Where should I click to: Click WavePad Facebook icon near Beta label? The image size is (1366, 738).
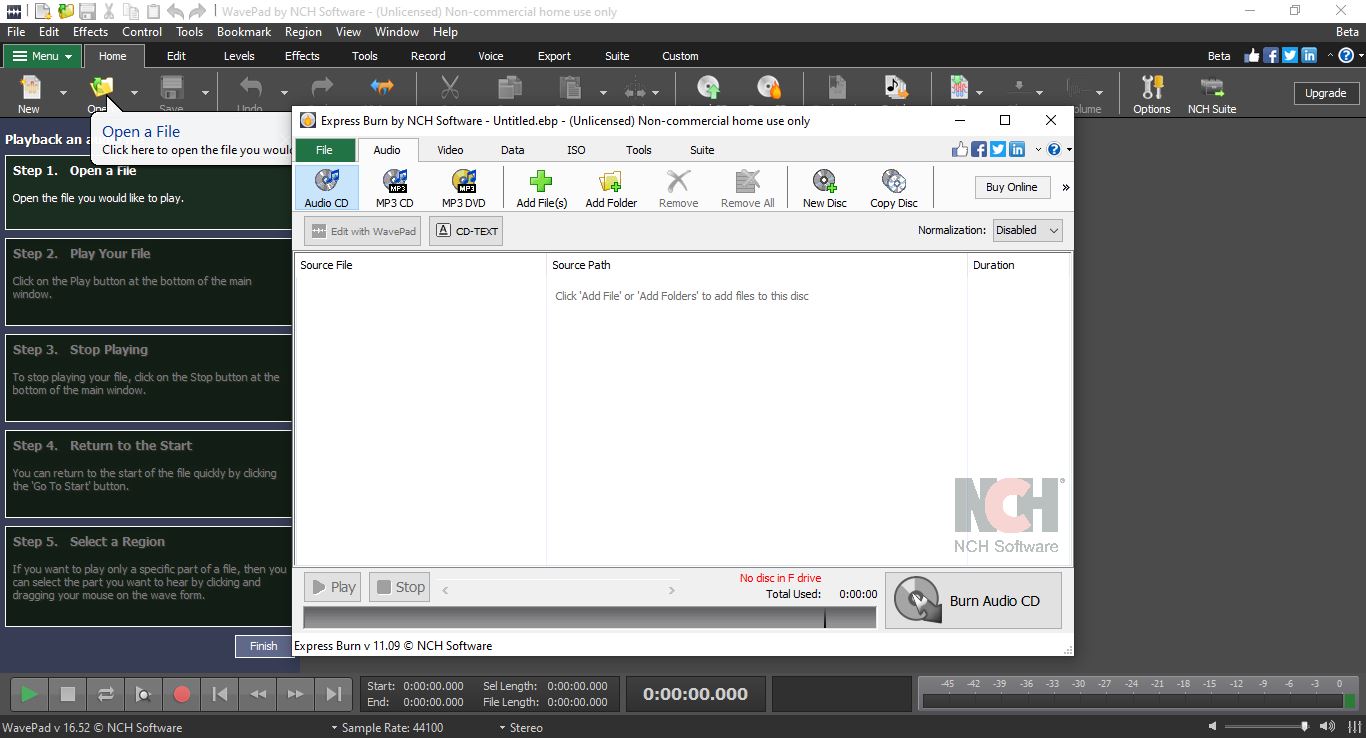click(1271, 56)
